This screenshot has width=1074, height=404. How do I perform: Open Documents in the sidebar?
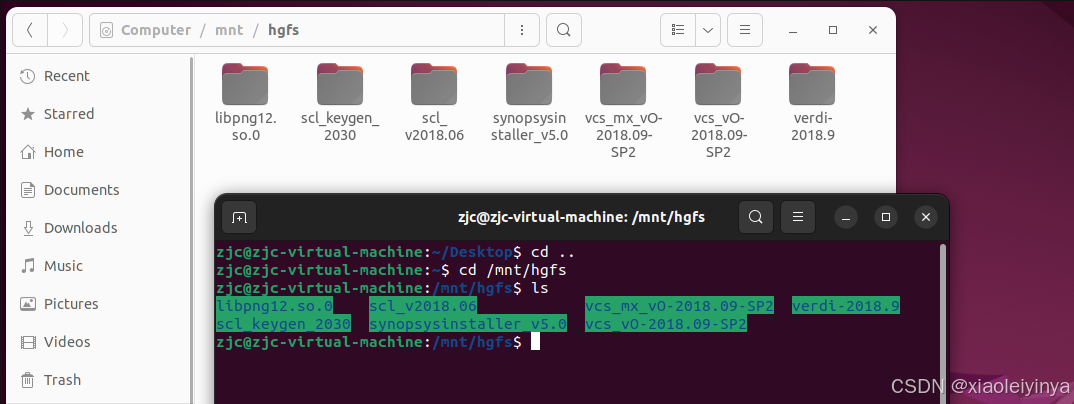click(99, 190)
